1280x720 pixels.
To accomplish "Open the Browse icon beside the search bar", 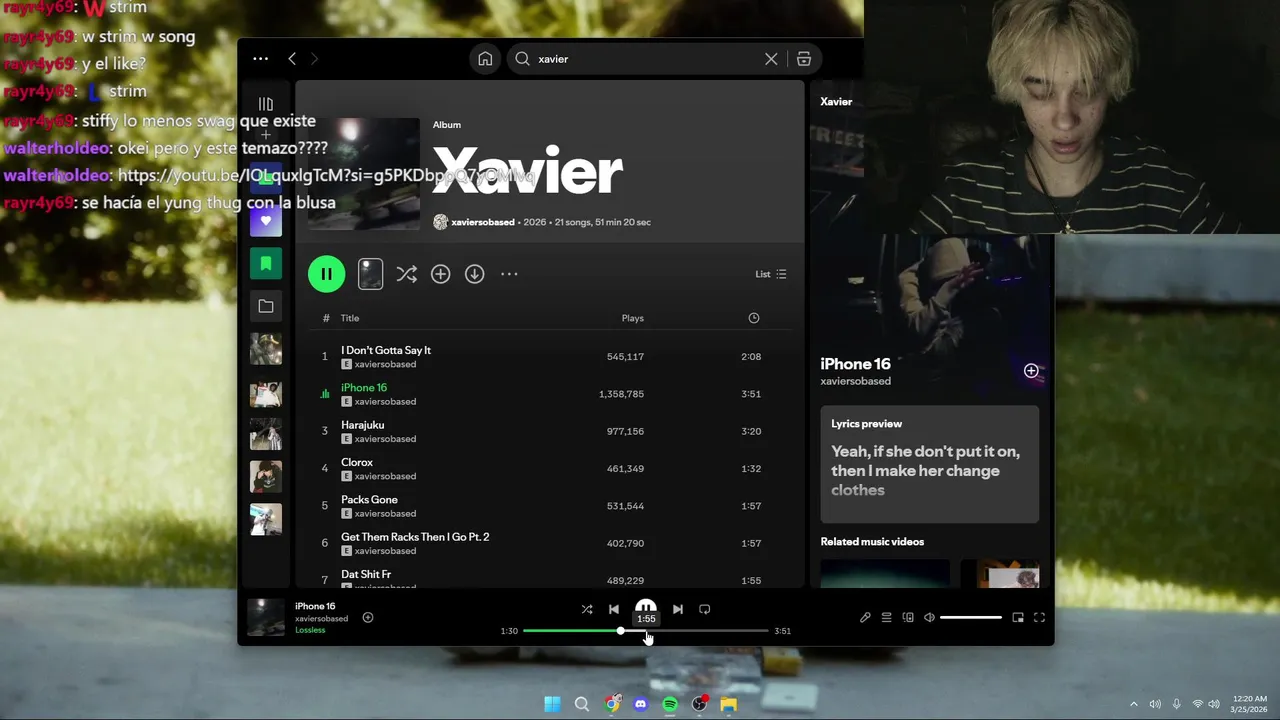I will [804, 59].
